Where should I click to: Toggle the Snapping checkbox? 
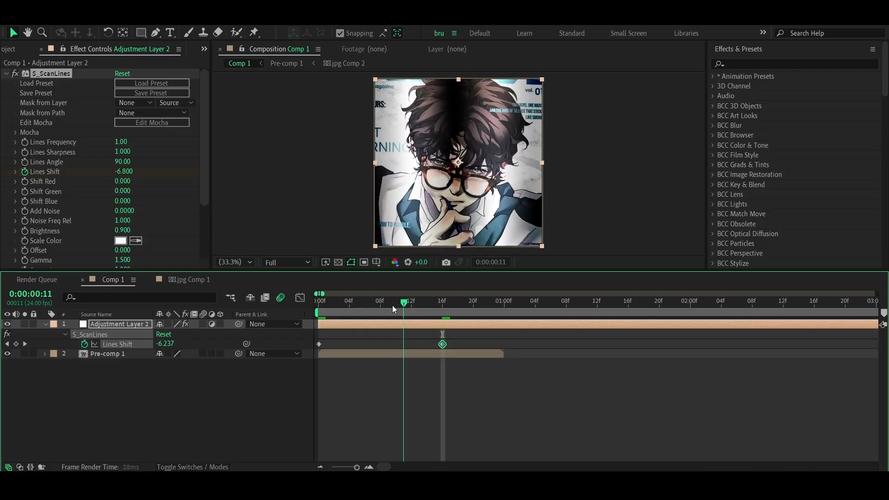(x=340, y=33)
